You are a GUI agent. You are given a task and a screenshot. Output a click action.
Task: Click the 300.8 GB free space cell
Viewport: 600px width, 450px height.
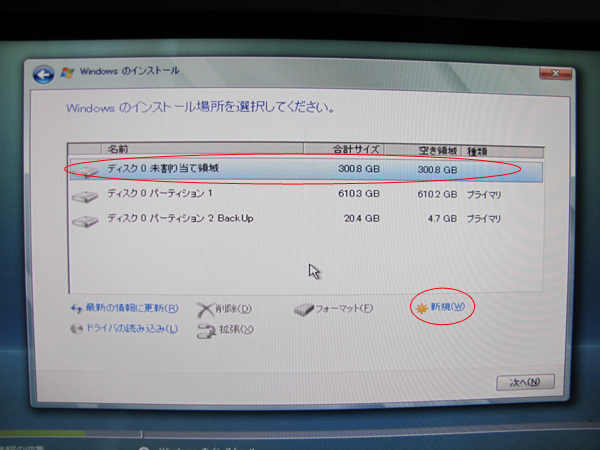437,170
